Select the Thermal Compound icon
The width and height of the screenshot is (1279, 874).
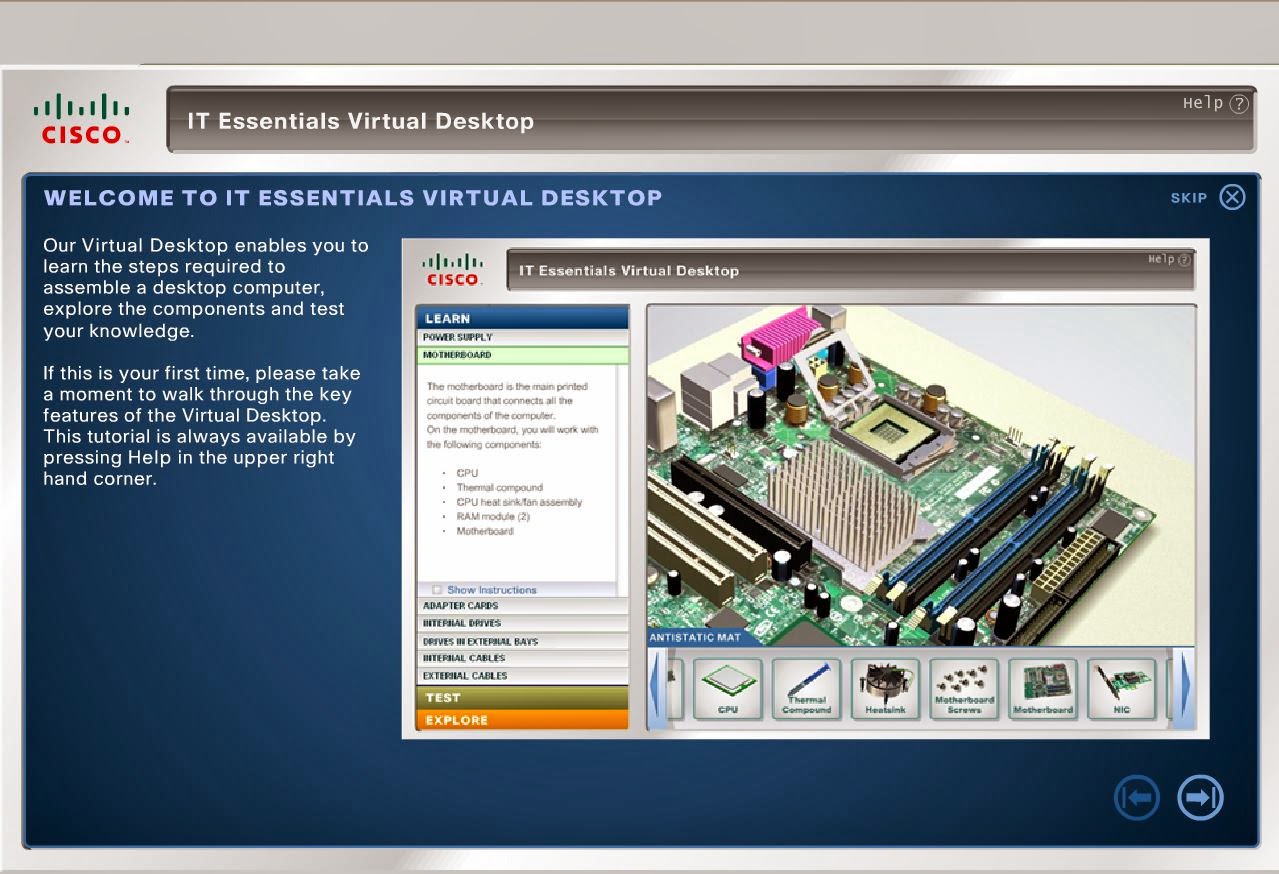click(806, 690)
